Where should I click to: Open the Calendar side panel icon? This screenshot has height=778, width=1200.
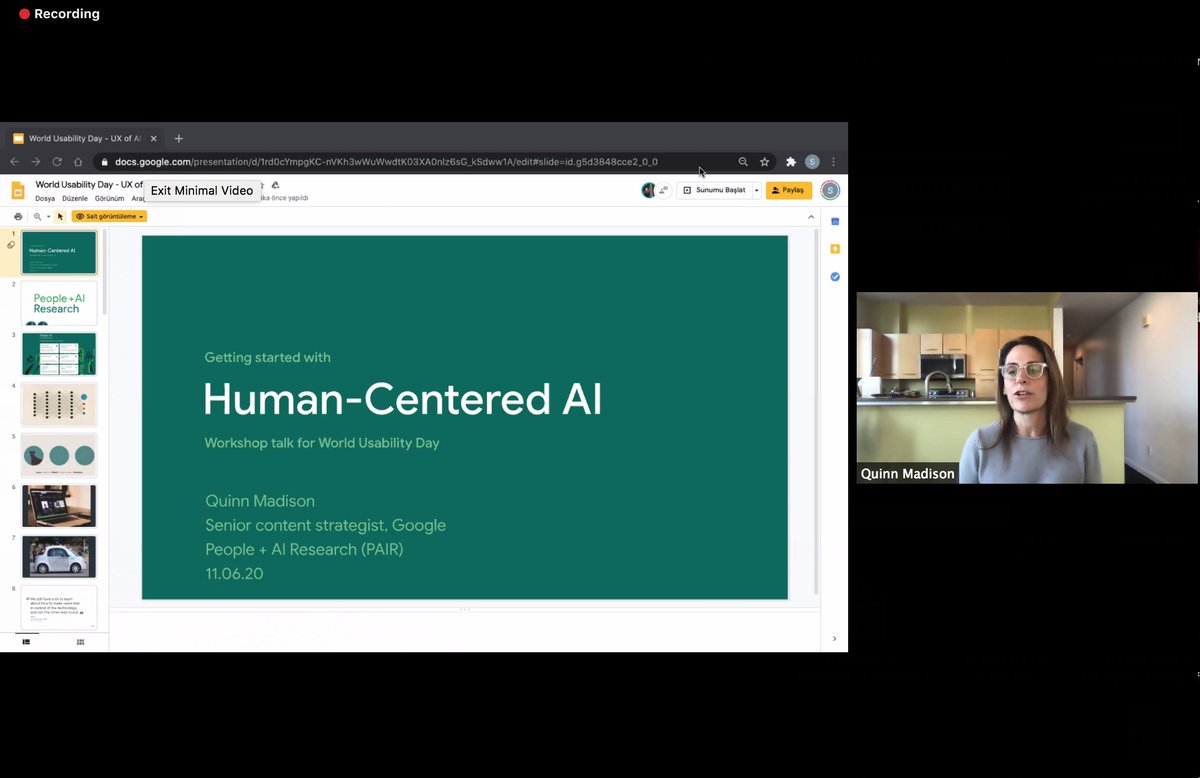835,221
